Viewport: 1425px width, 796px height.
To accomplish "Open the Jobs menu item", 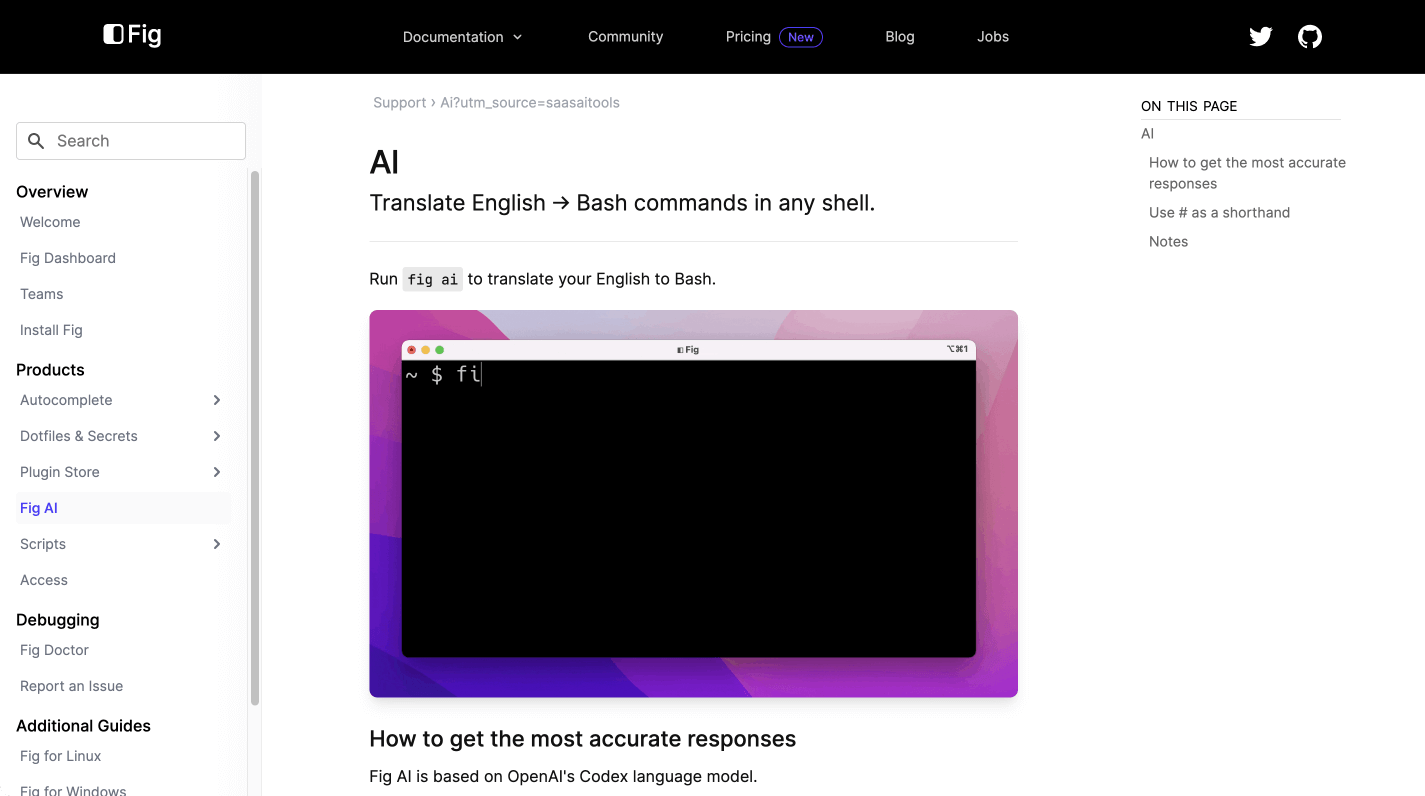I will click(x=992, y=36).
